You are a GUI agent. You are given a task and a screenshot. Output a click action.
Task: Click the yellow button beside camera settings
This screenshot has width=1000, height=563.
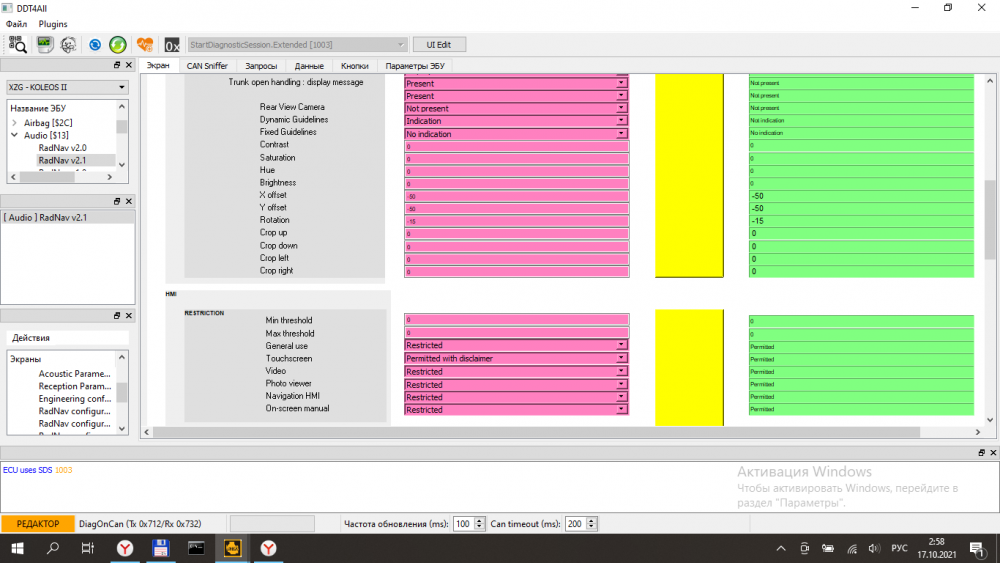point(689,175)
